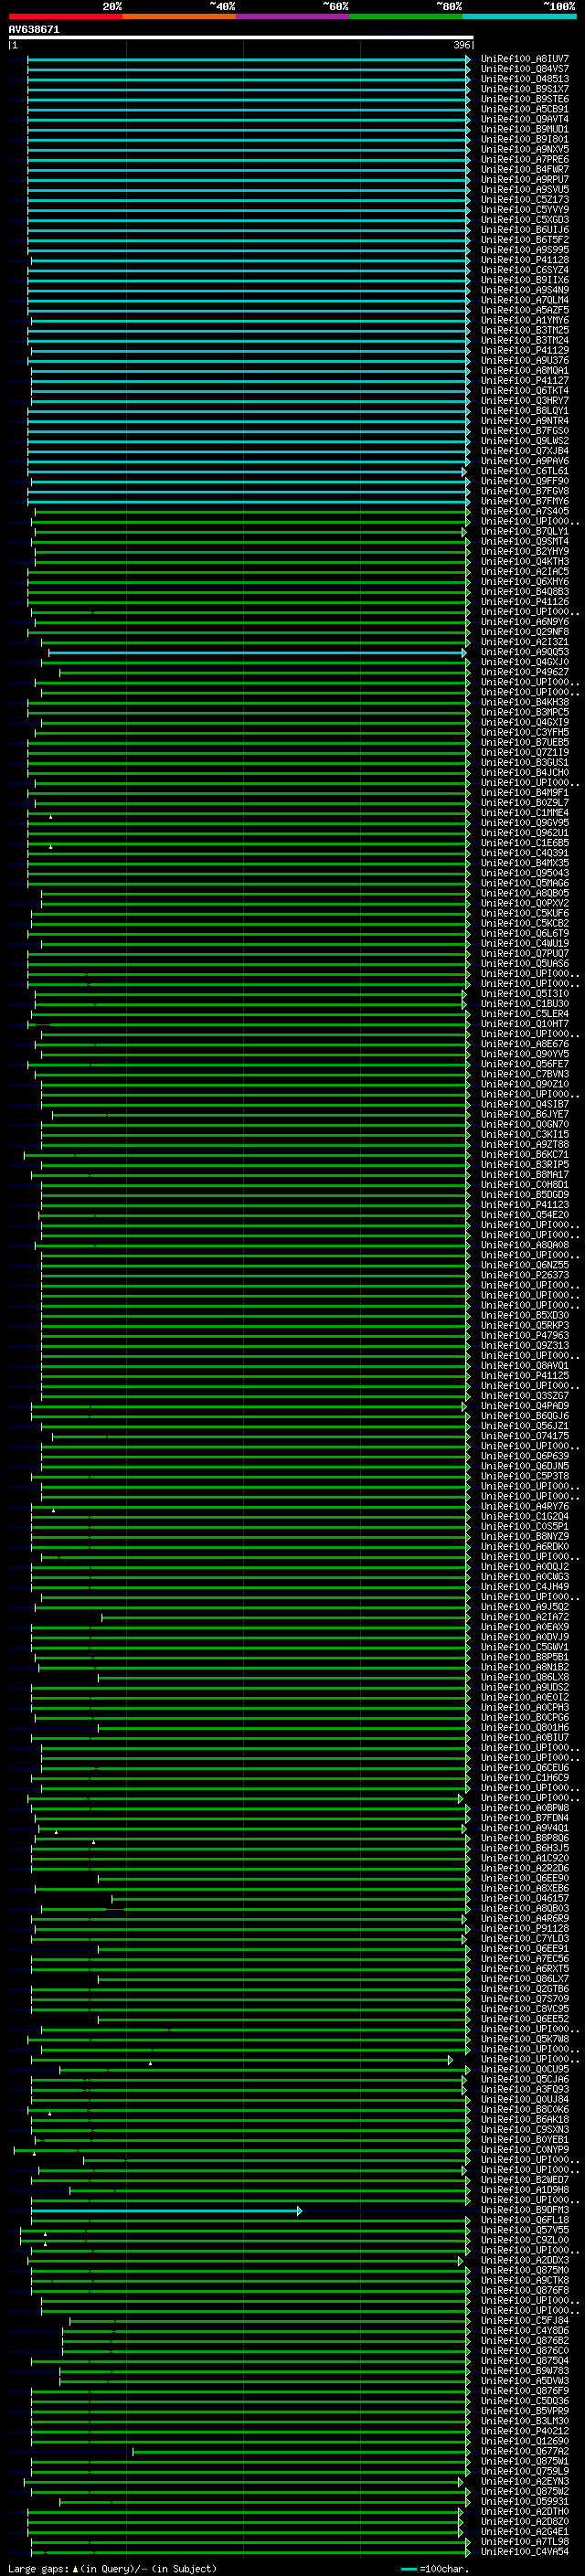Select label UniRef100_C4Y8D6
The width and height of the screenshot is (585, 2576).
coord(525,2330)
